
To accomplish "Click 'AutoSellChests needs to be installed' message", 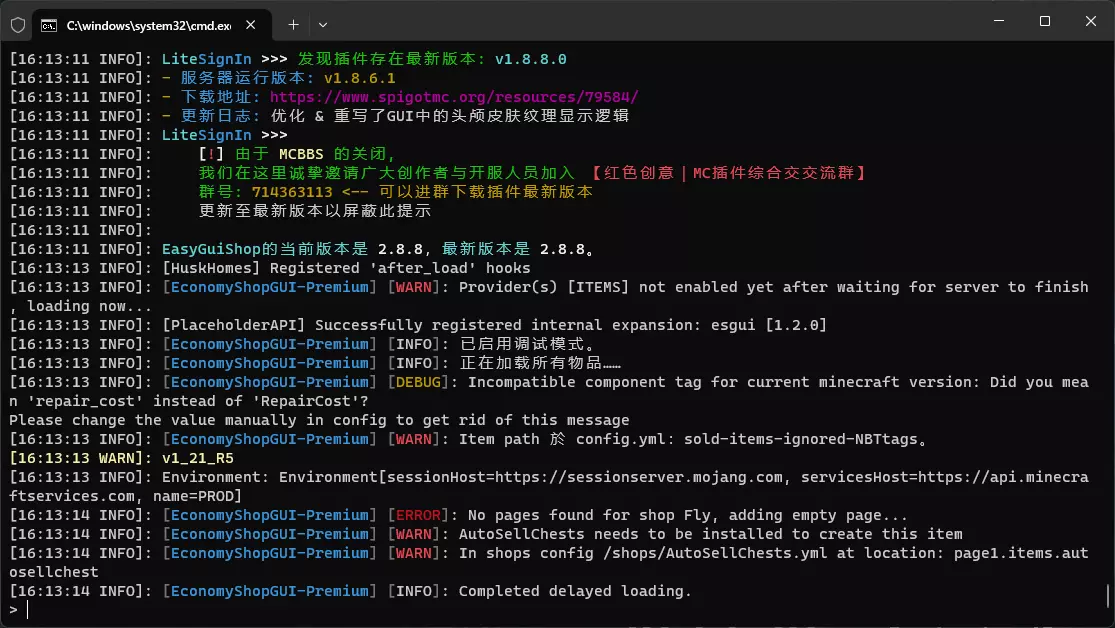I will point(710,534).
